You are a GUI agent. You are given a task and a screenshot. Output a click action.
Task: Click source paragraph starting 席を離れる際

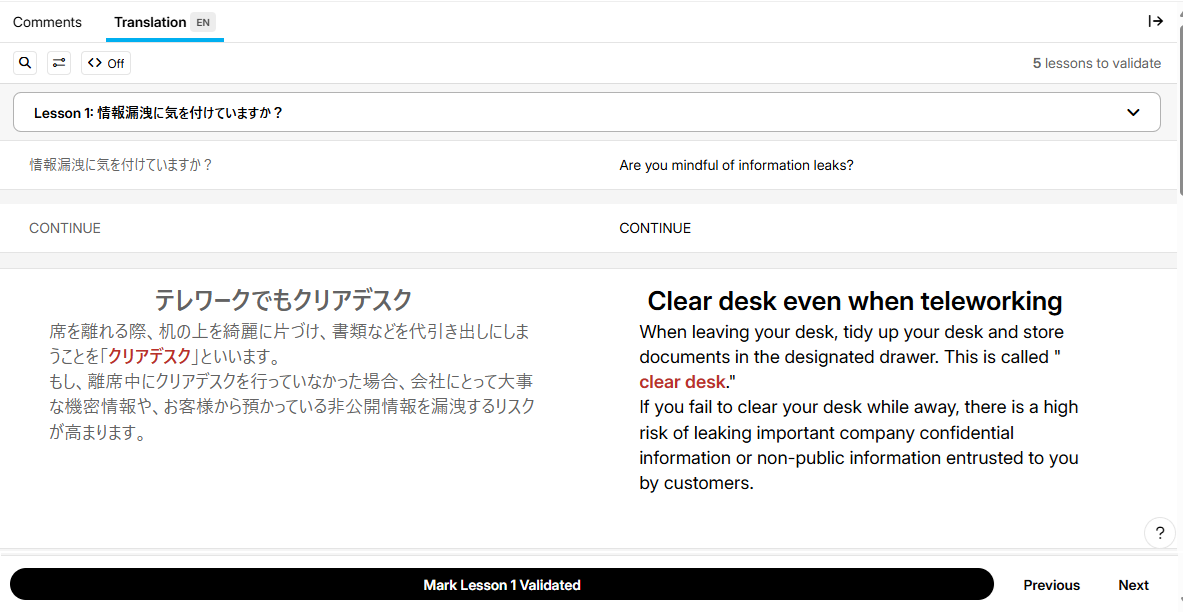coord(289,343)
